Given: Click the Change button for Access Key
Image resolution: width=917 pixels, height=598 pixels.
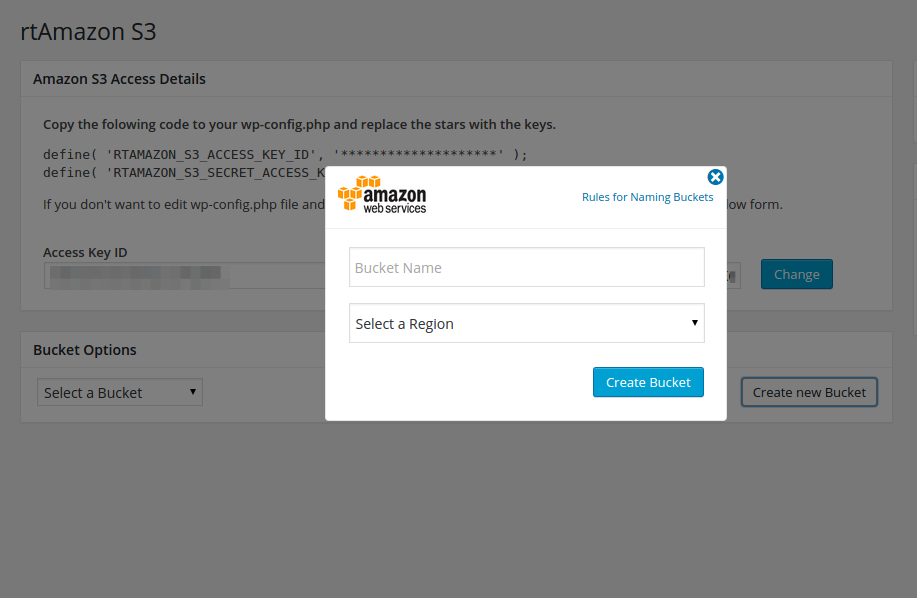Looking at the screenshot, I should pyautogui.click(x=796, y=273).
